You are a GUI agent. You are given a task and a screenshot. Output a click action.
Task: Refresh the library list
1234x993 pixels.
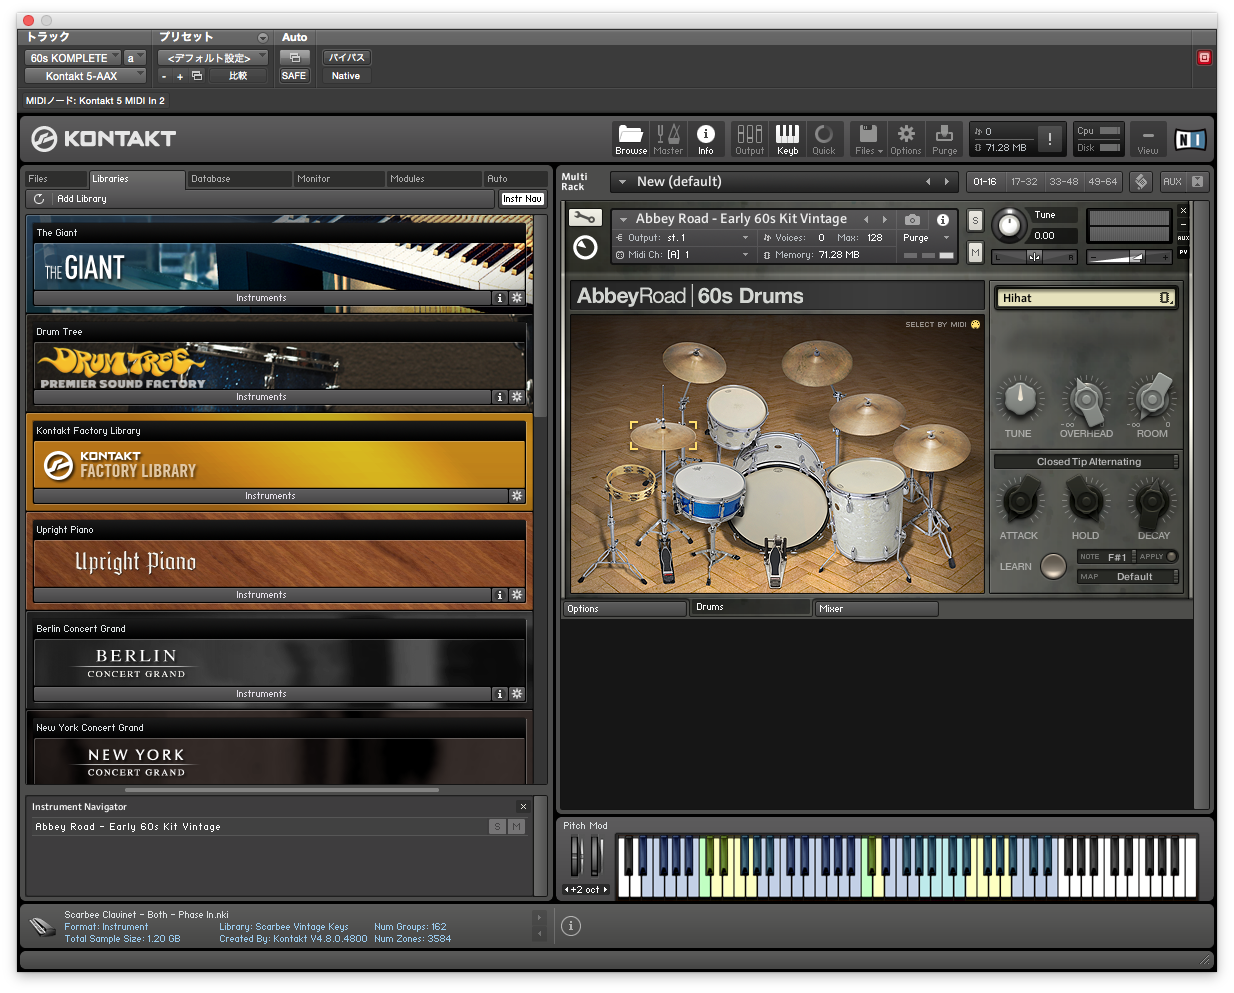[39, 199]
